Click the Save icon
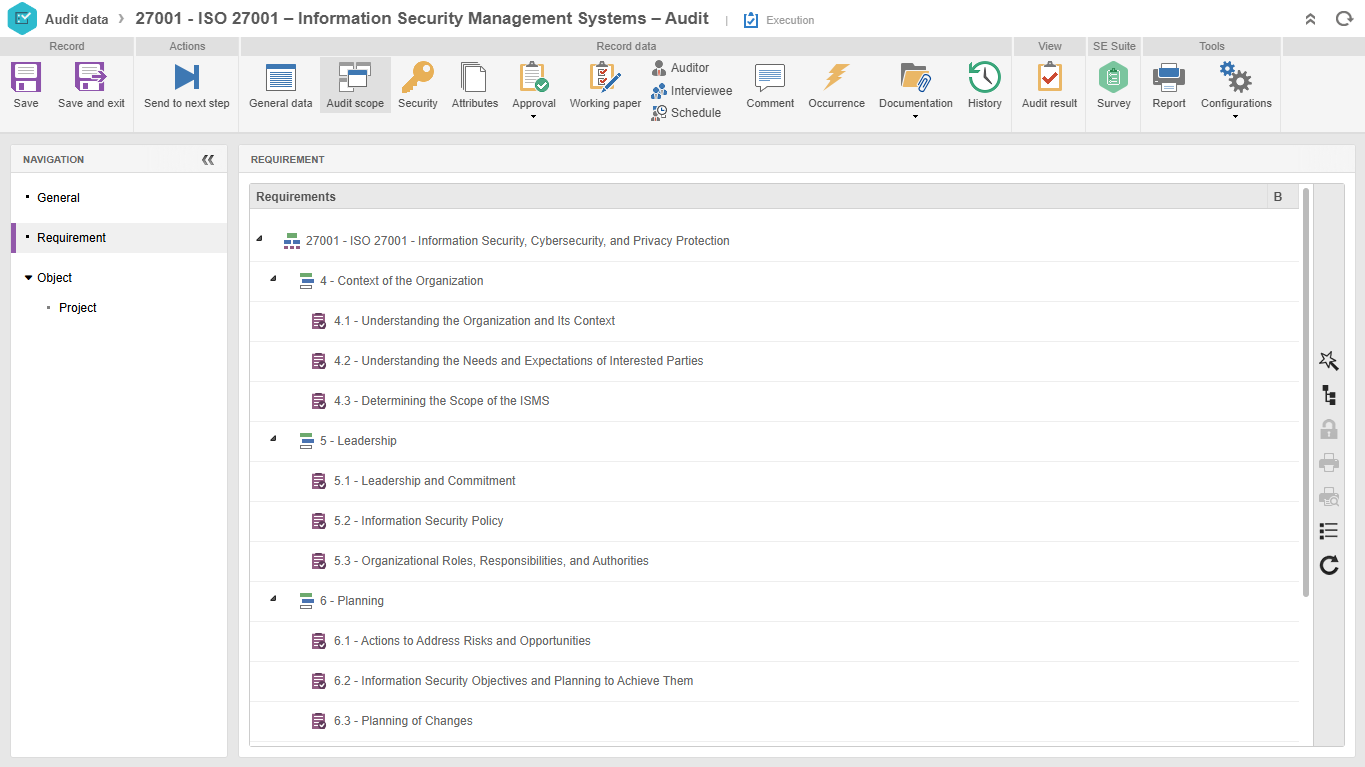This screenshot has width=1365, height=767. point(26,78)
